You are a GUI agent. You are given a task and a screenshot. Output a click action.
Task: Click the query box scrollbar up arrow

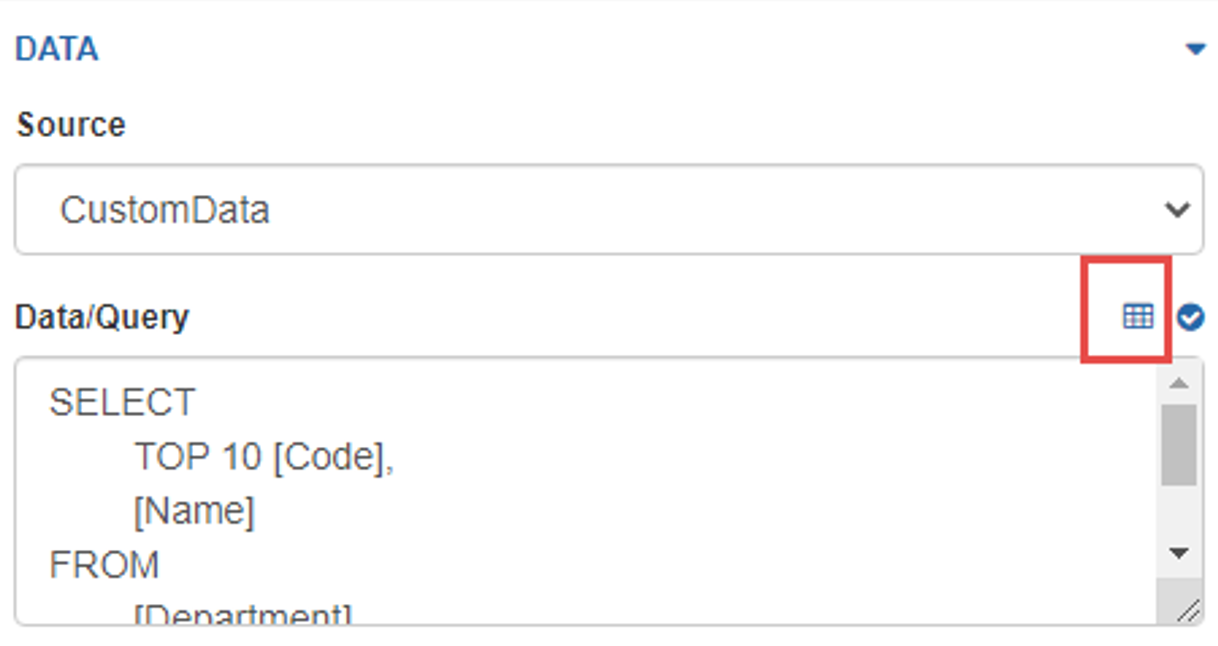click(x=1179, y=383)
